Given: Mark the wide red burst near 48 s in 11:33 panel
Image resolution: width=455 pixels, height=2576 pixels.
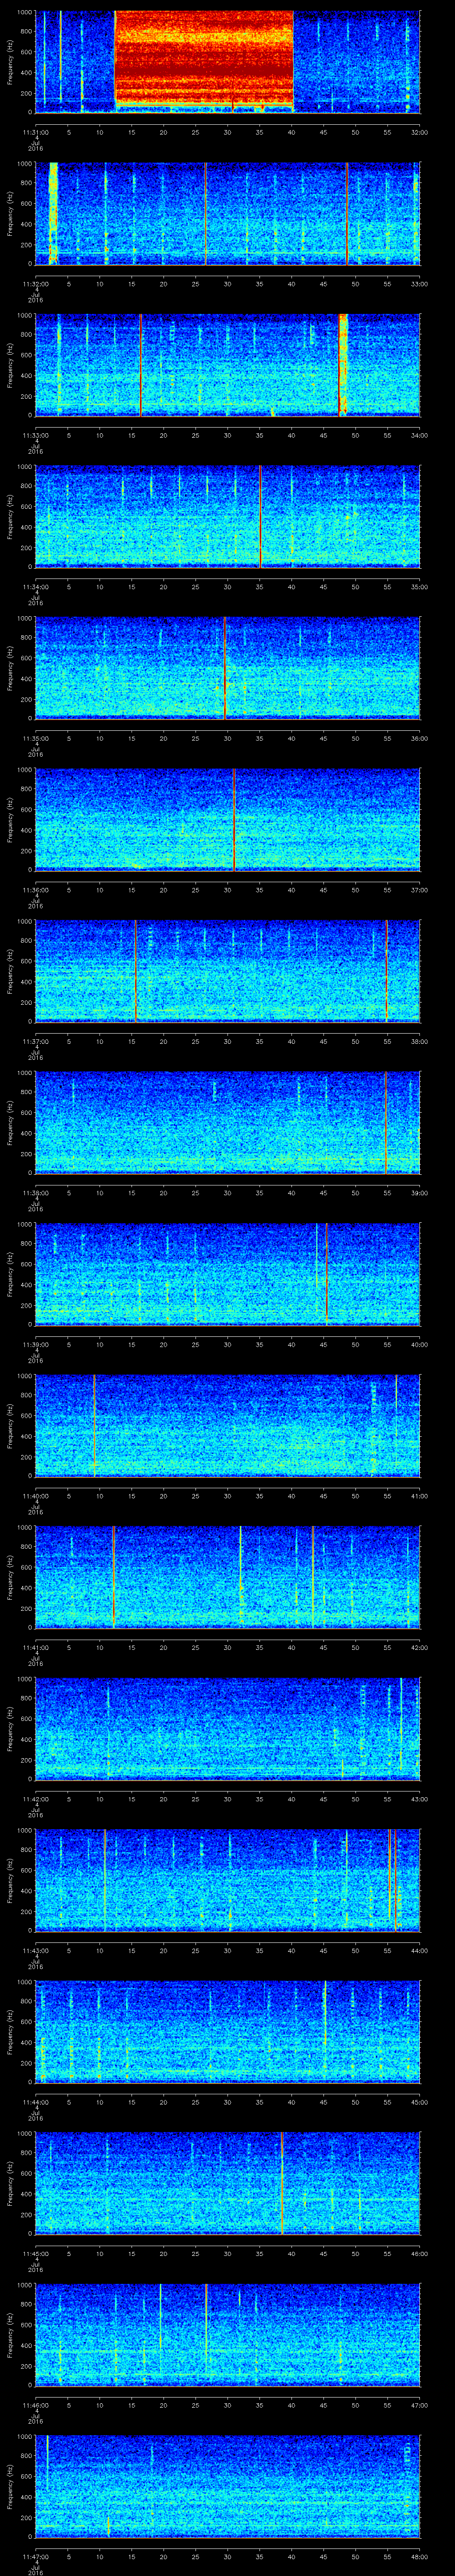Looking at the screenshot, I should click(x=343, y=365).
